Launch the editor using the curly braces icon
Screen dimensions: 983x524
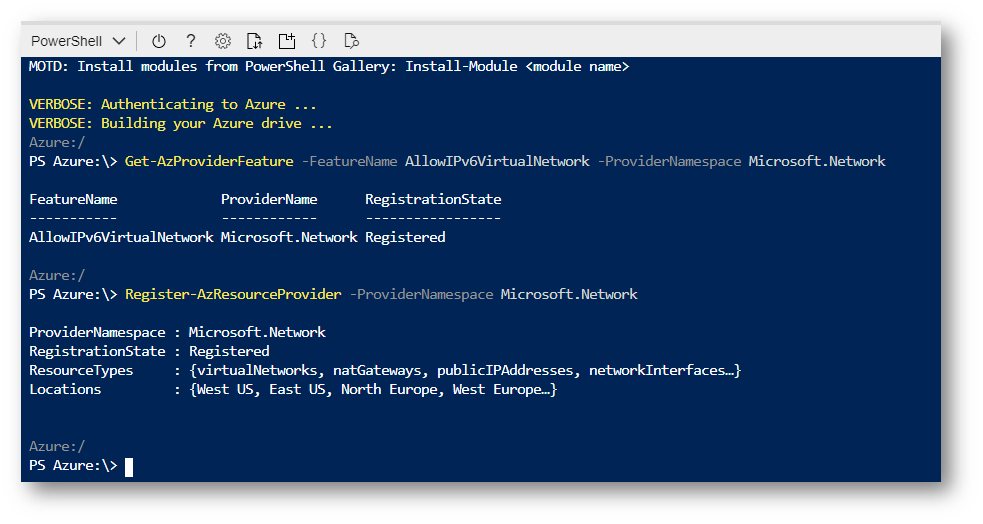point(319,41)
